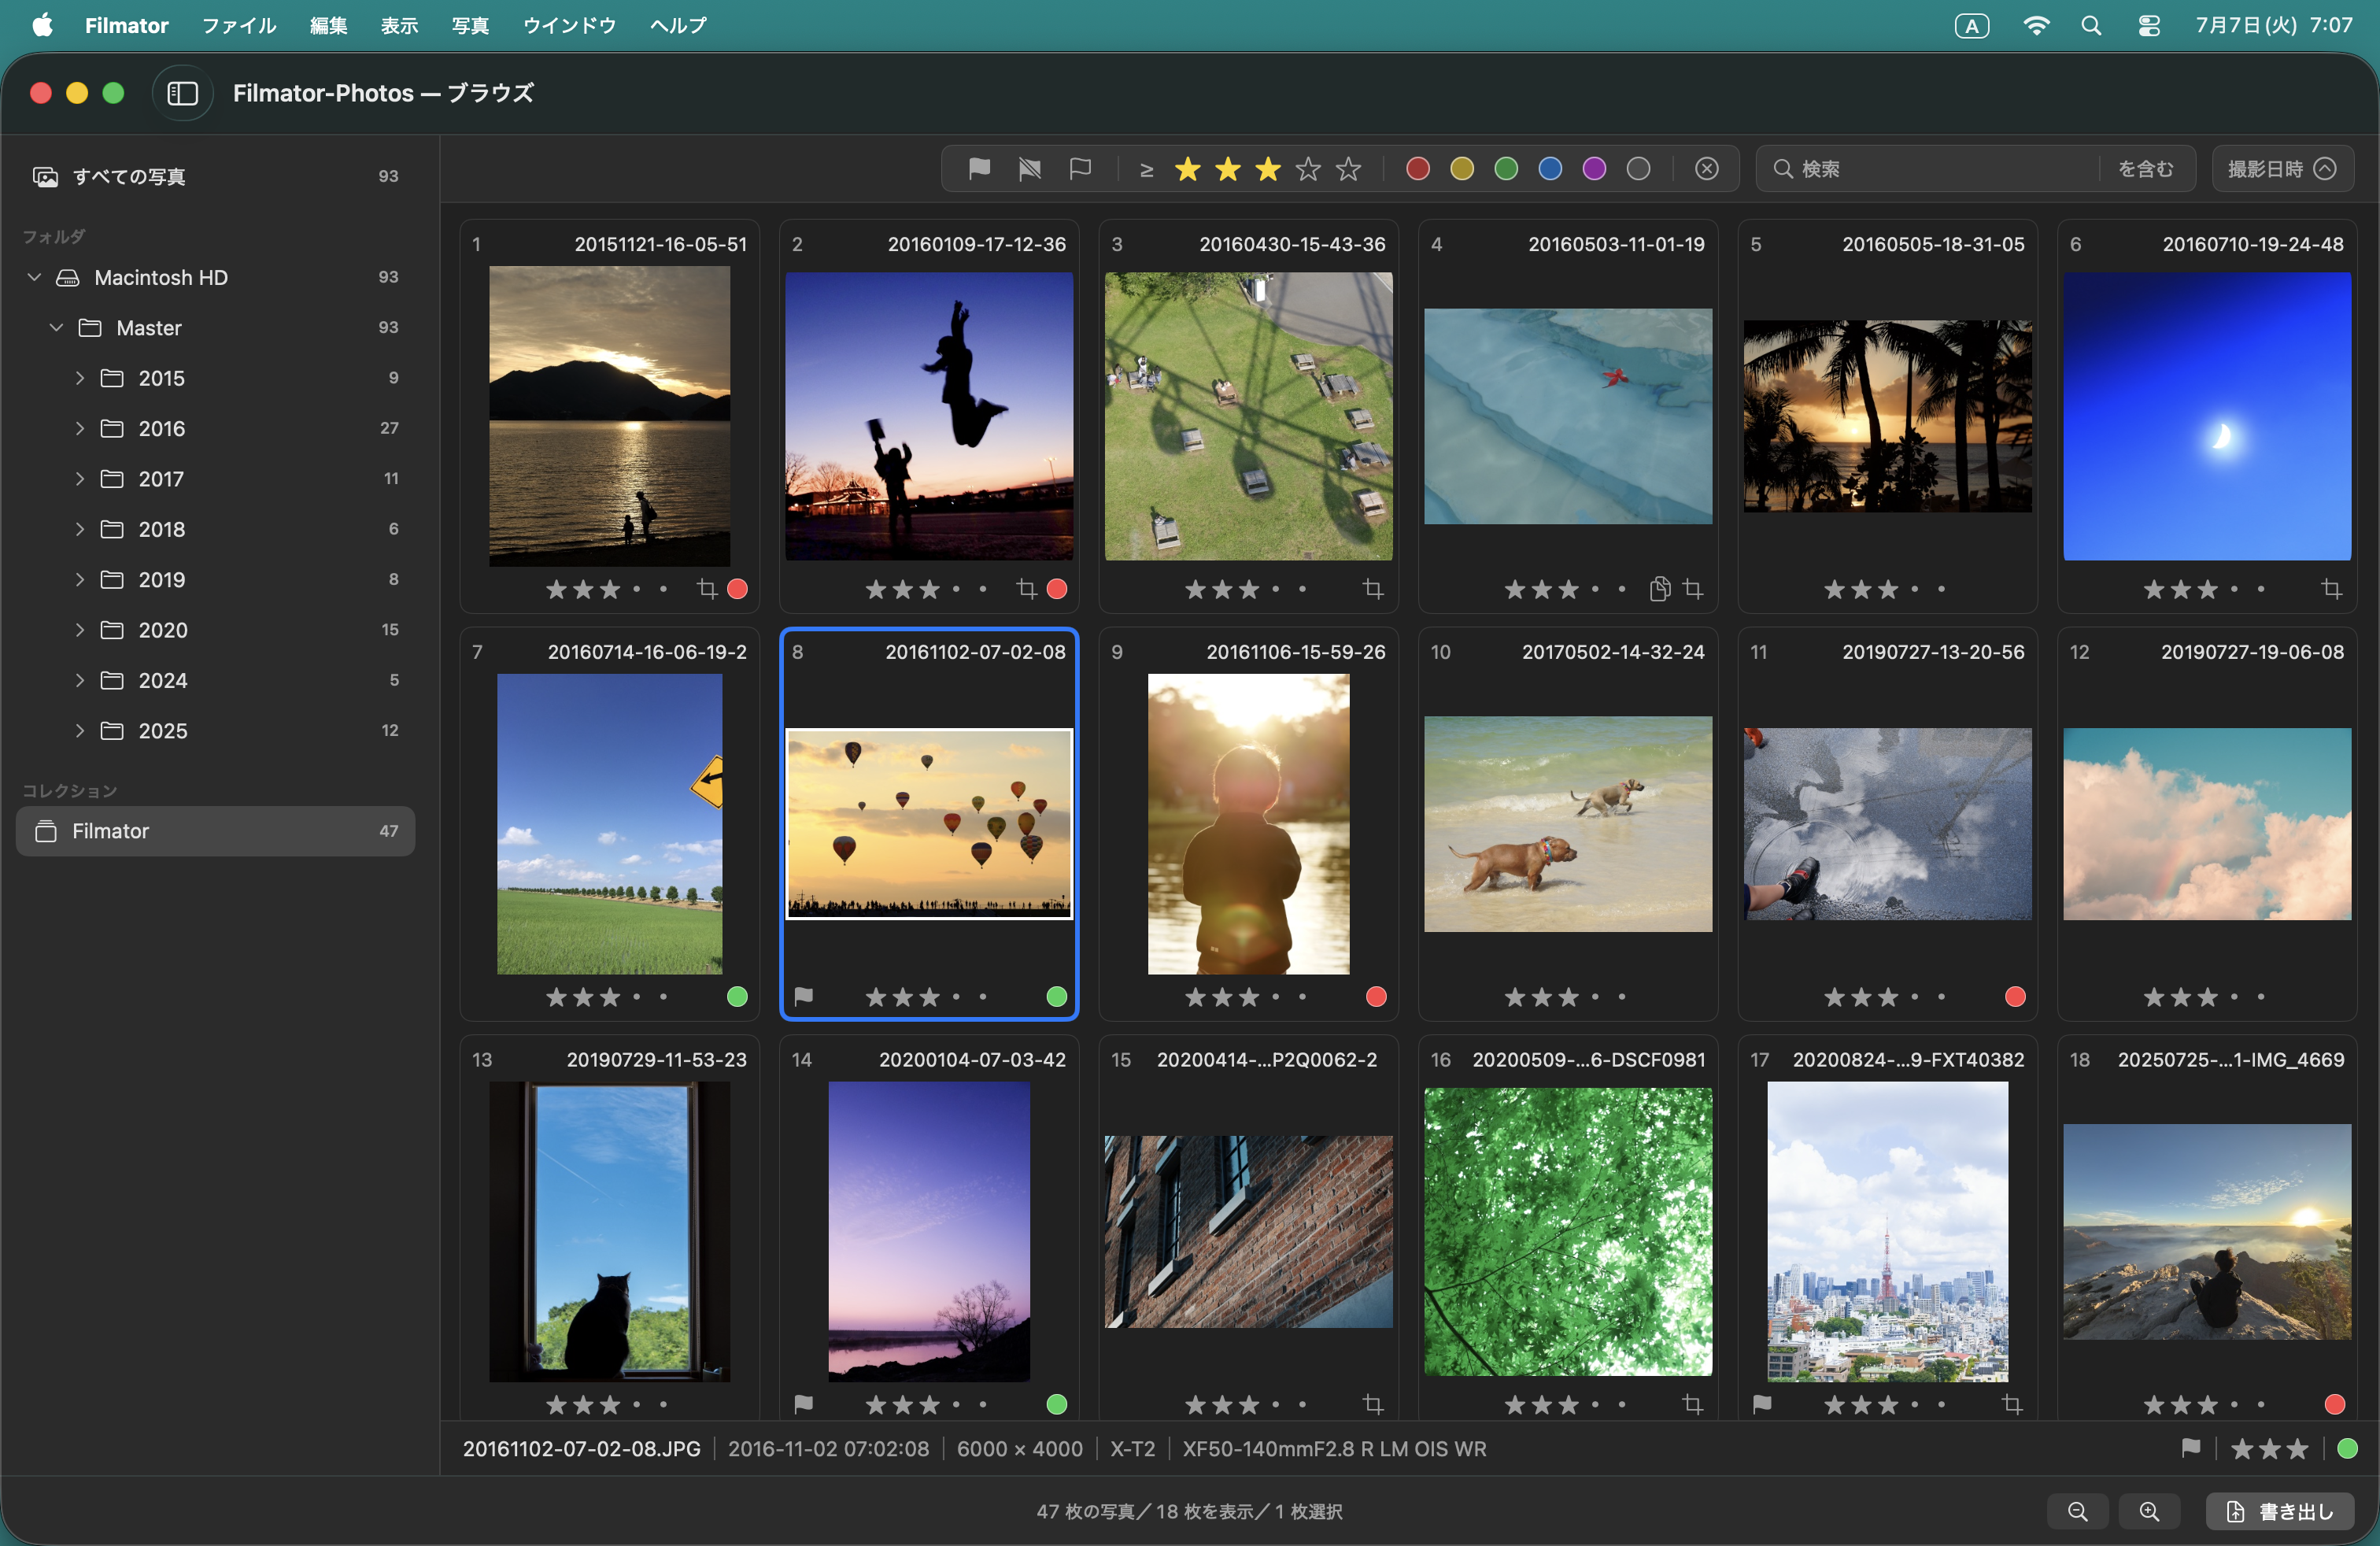Click the 検索 search field
Screen dimensions: 2380x1546
click(x=1930, y=168)
